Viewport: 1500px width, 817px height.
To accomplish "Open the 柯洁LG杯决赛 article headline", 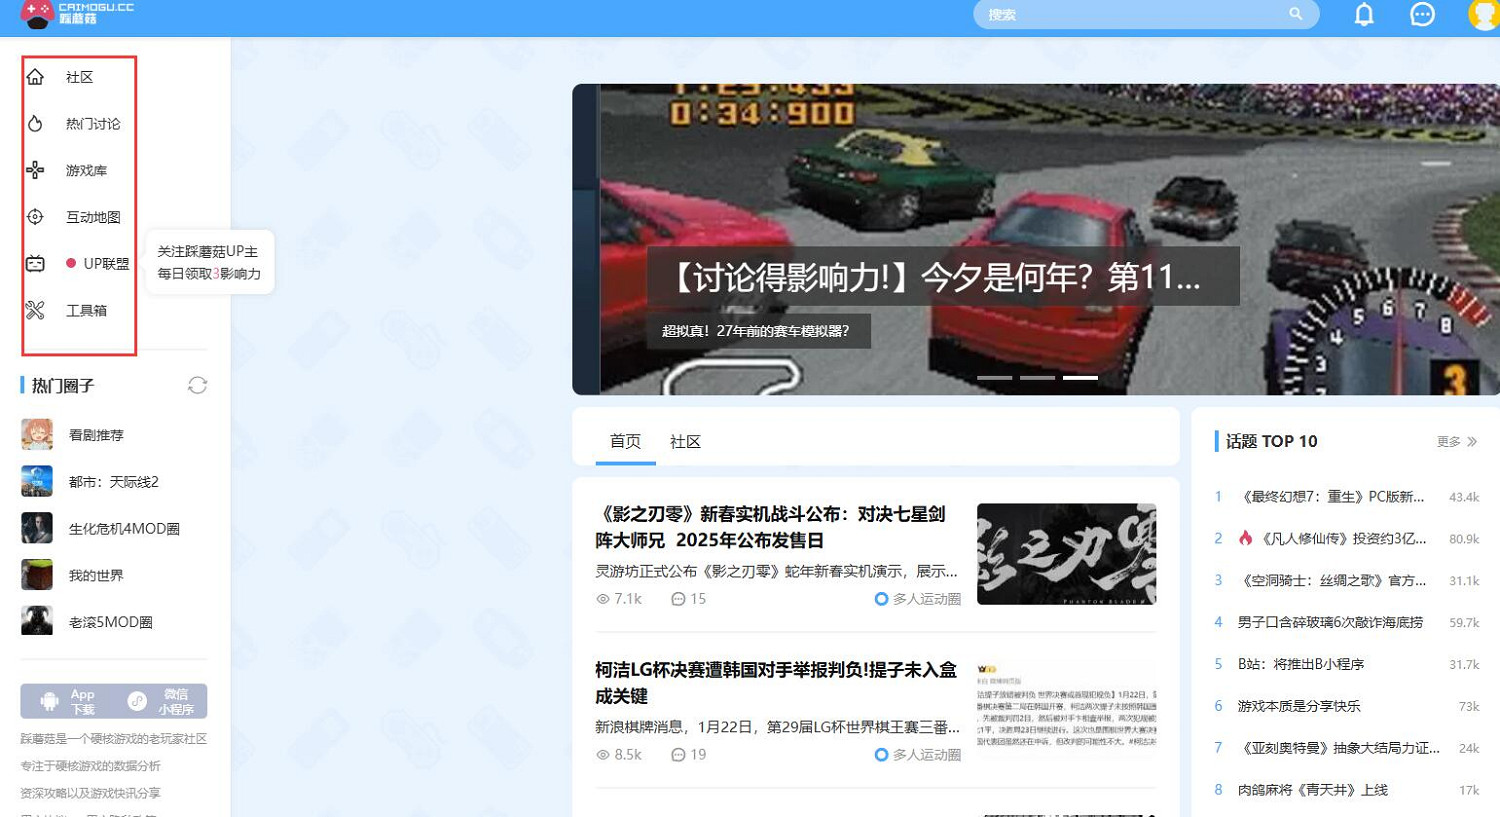I will click(775, 682).
